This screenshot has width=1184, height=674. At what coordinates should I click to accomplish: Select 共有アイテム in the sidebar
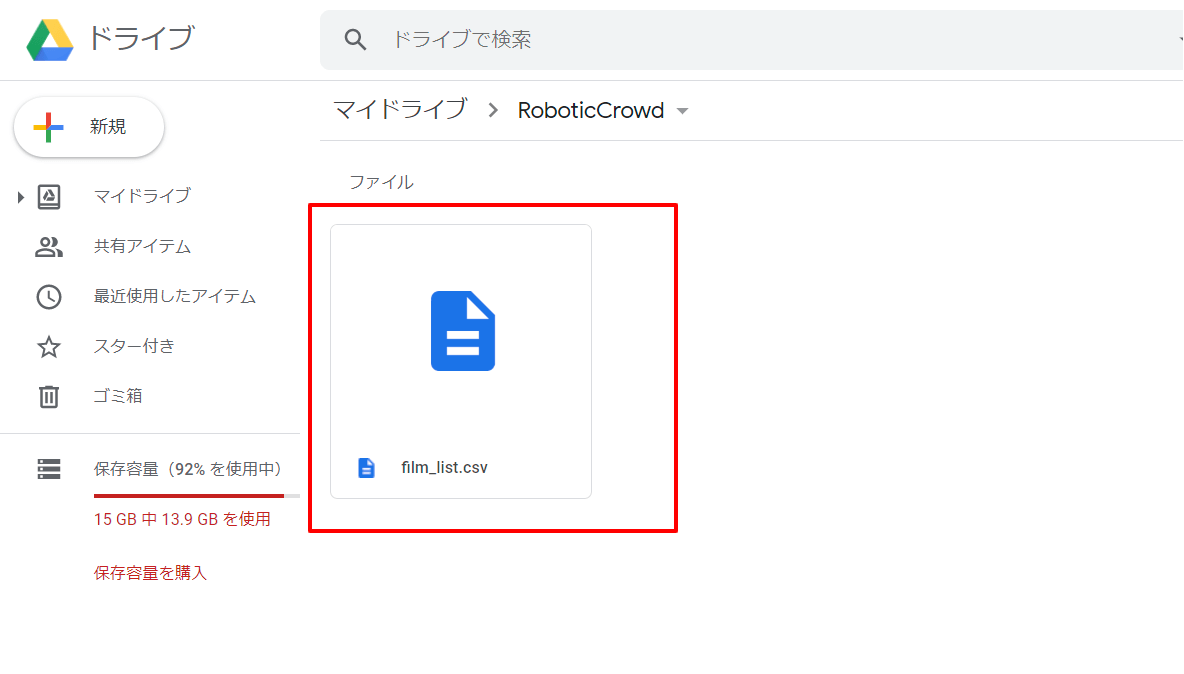click(142, 247)
